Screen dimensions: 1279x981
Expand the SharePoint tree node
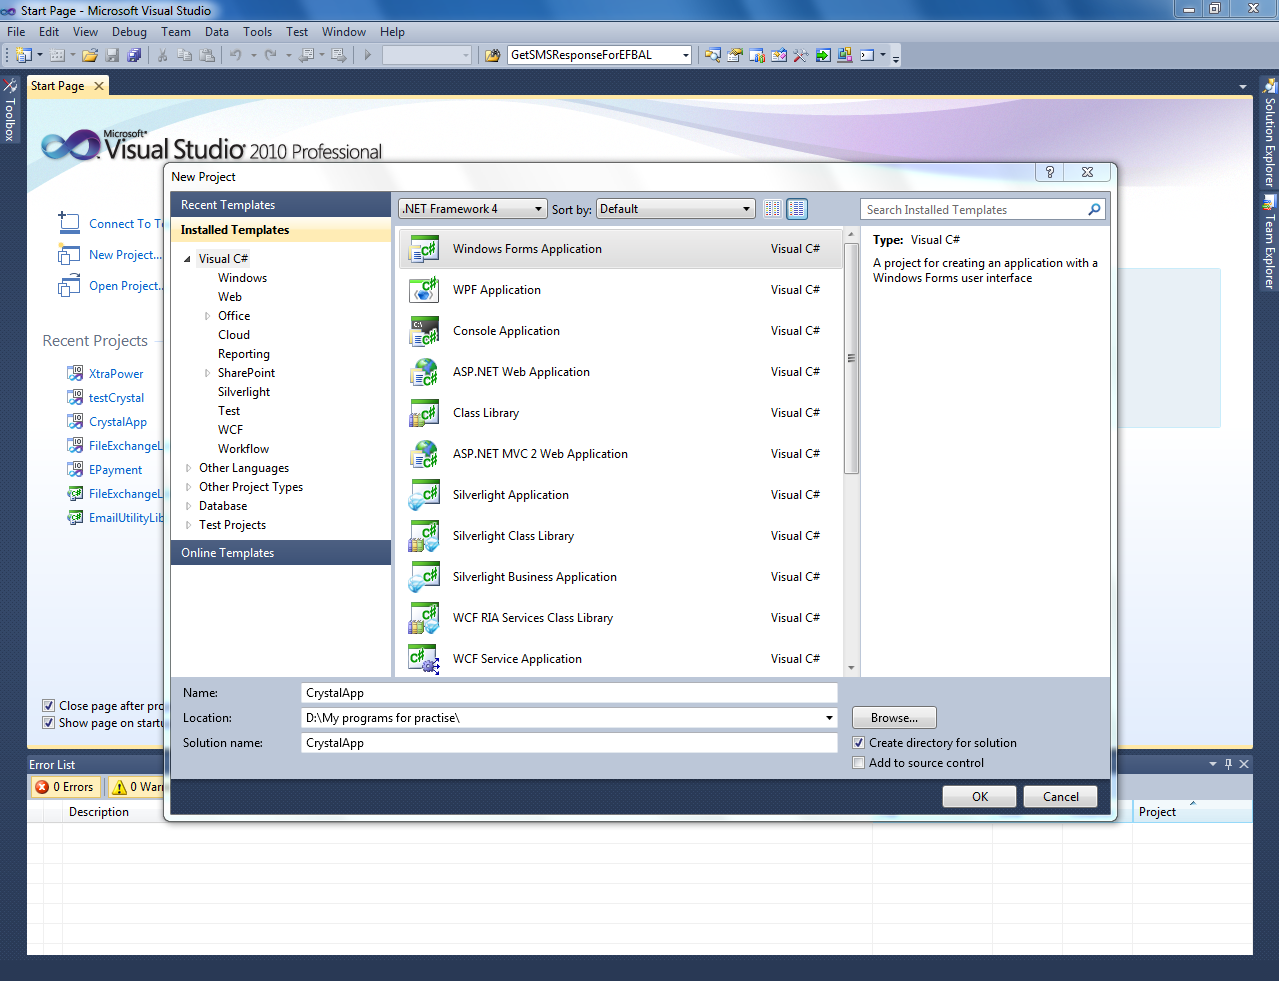[207, 373]
